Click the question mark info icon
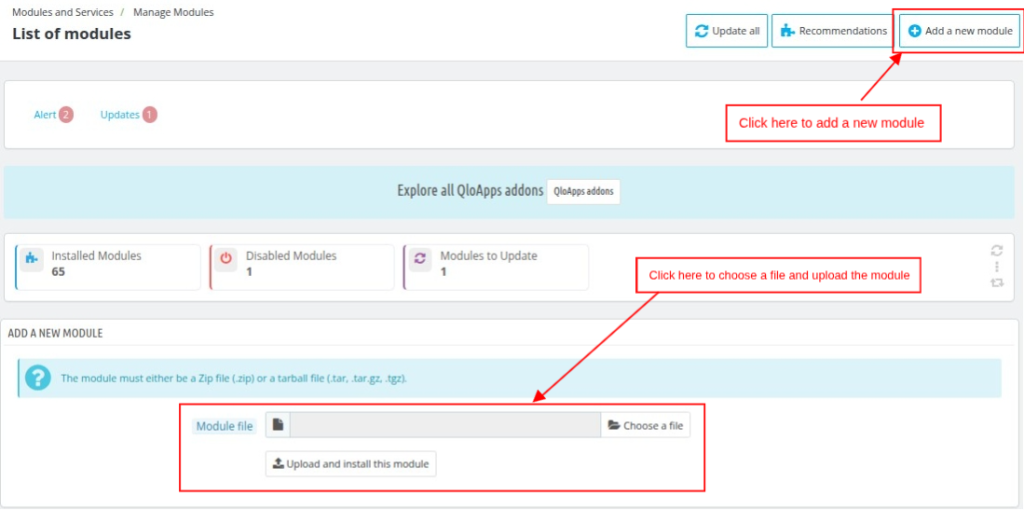This screenshot has width=1024, height=510. pyautogui.click(x=38, y=377)
